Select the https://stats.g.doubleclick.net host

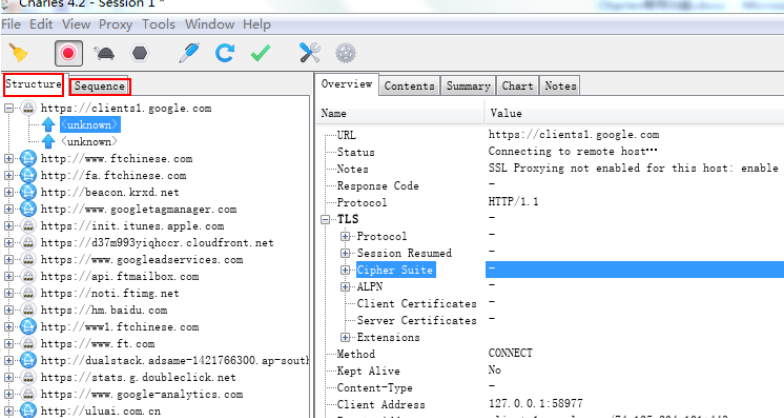pos(138,378)
